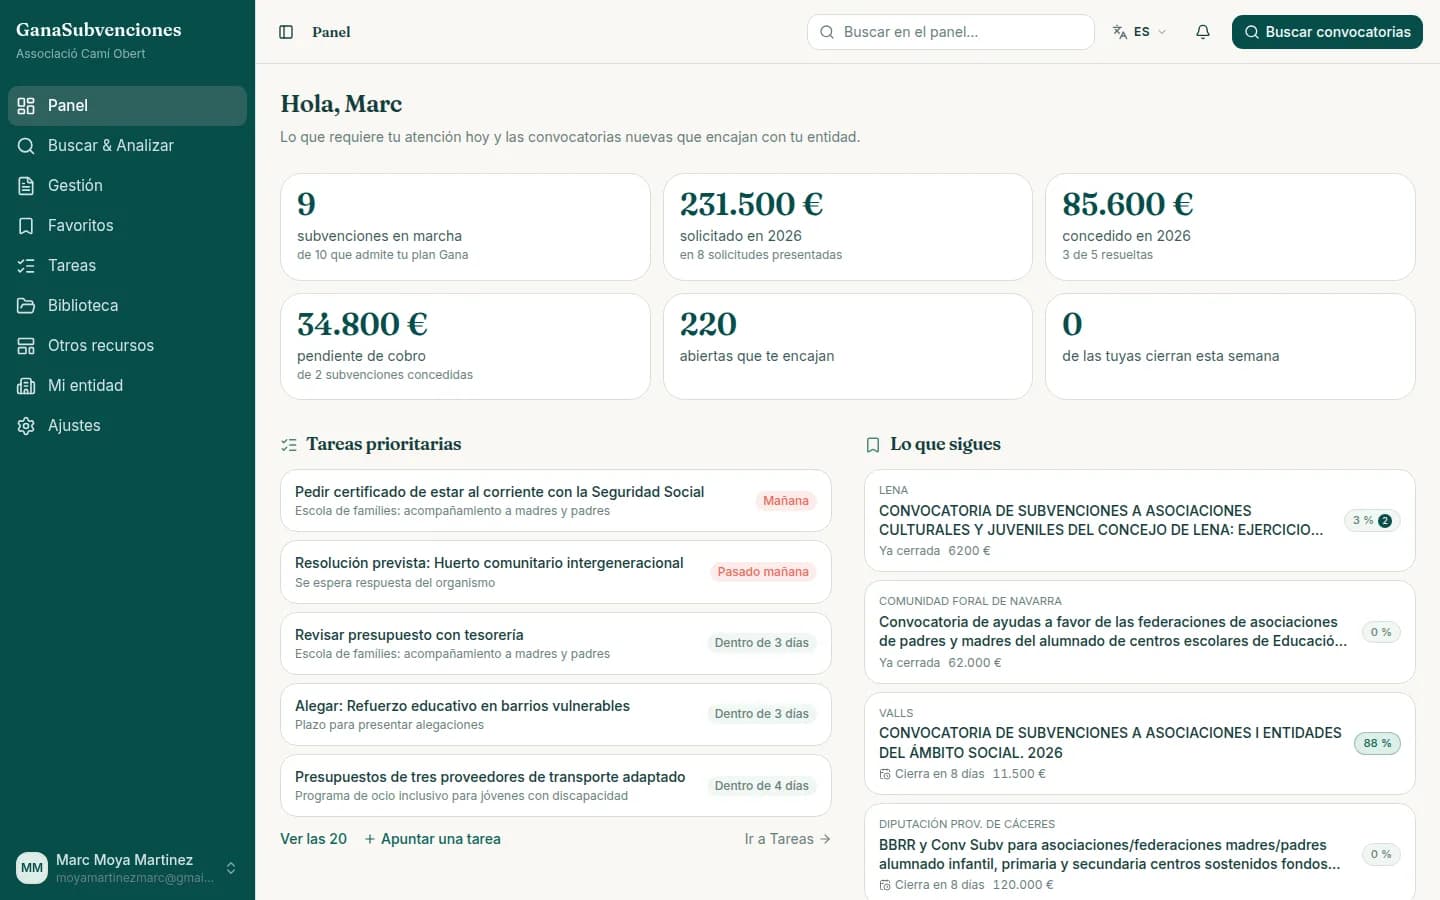The image size is (1440, 900).
Task: Open Biblioteca section
Action: pyautogui.click(x=127, y=306)
